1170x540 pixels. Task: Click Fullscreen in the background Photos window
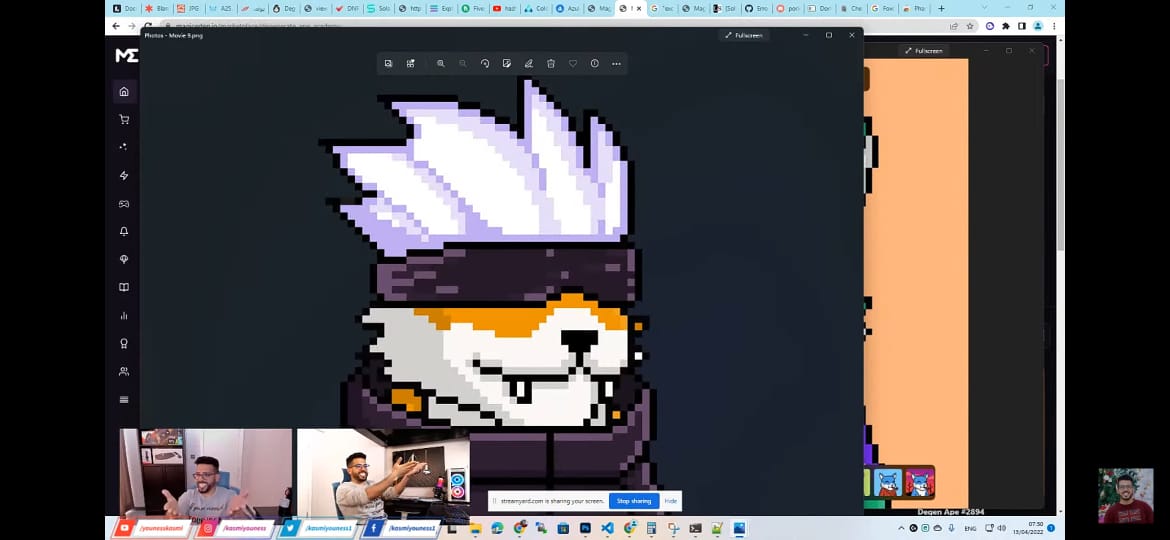coord(923,51)
